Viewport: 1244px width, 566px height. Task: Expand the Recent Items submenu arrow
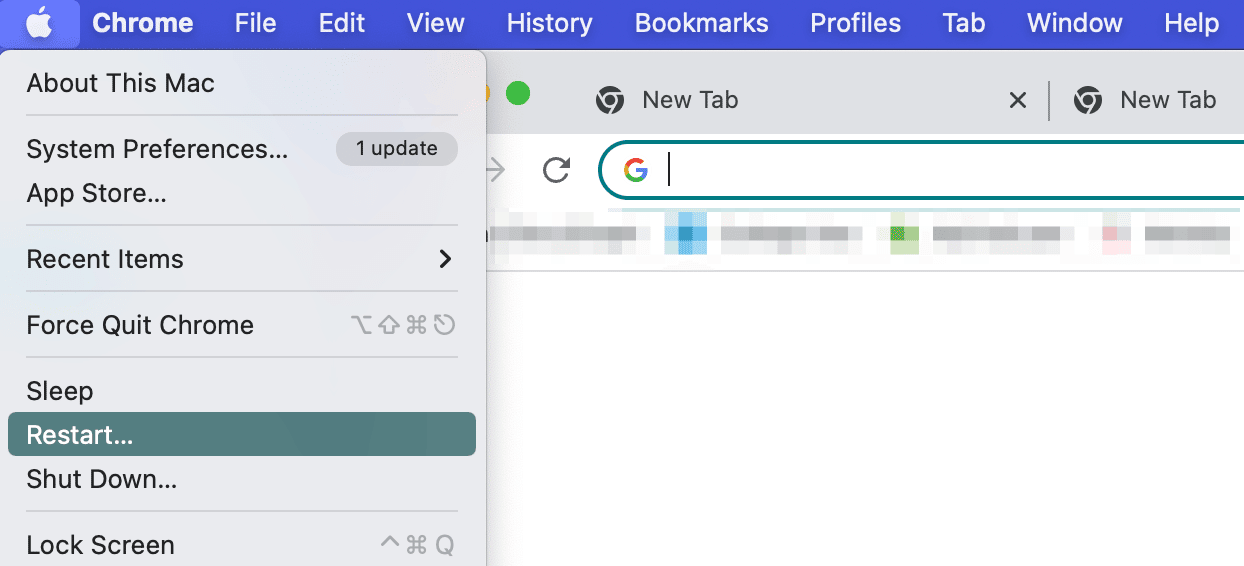tap(445, 259)
